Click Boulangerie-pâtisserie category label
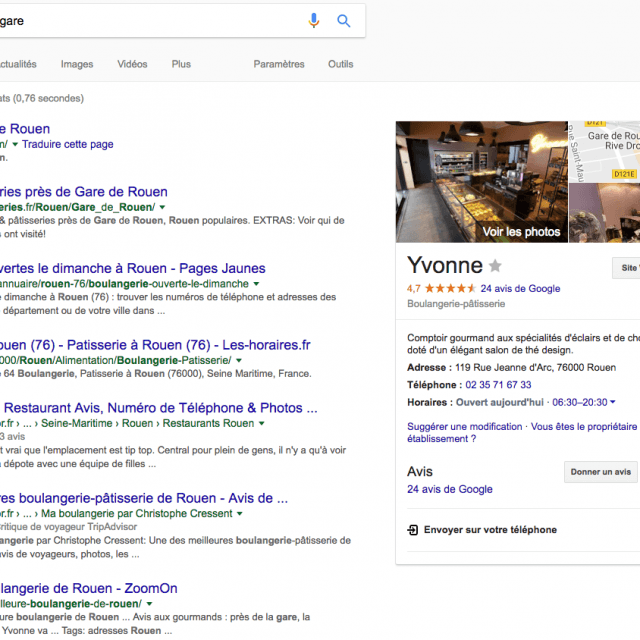This screenshot has height=640, width=640. pos(456,304)
